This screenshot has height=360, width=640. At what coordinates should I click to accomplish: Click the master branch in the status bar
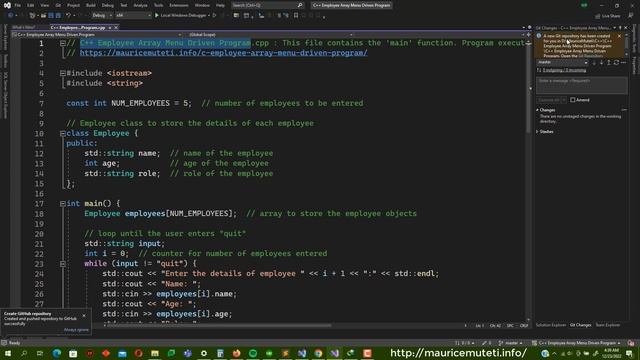511,343
